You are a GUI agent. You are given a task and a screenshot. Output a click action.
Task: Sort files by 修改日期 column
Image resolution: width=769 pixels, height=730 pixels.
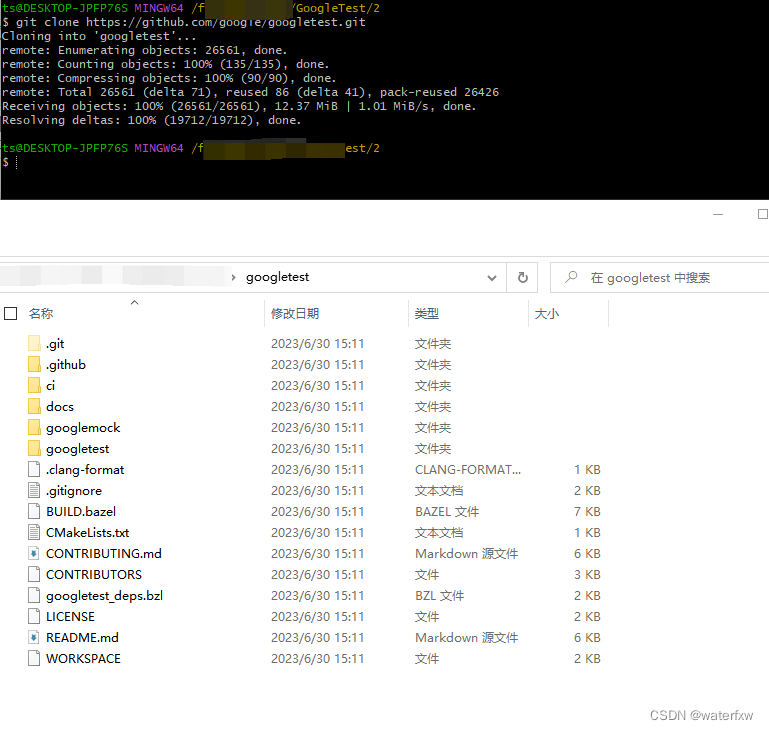pos(295,313)
